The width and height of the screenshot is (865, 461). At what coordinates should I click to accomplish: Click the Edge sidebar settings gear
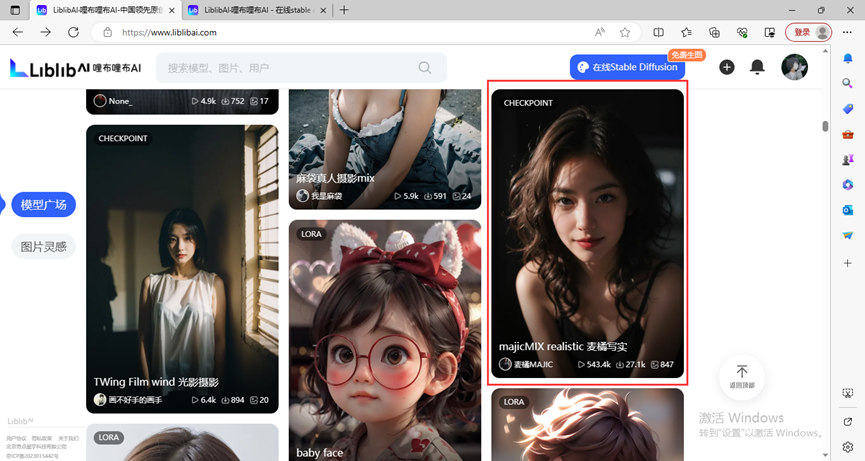tap(848, 447)
